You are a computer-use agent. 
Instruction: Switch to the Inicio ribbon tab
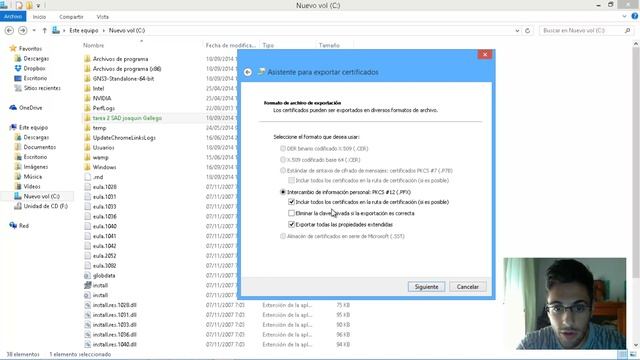[39, 17]
